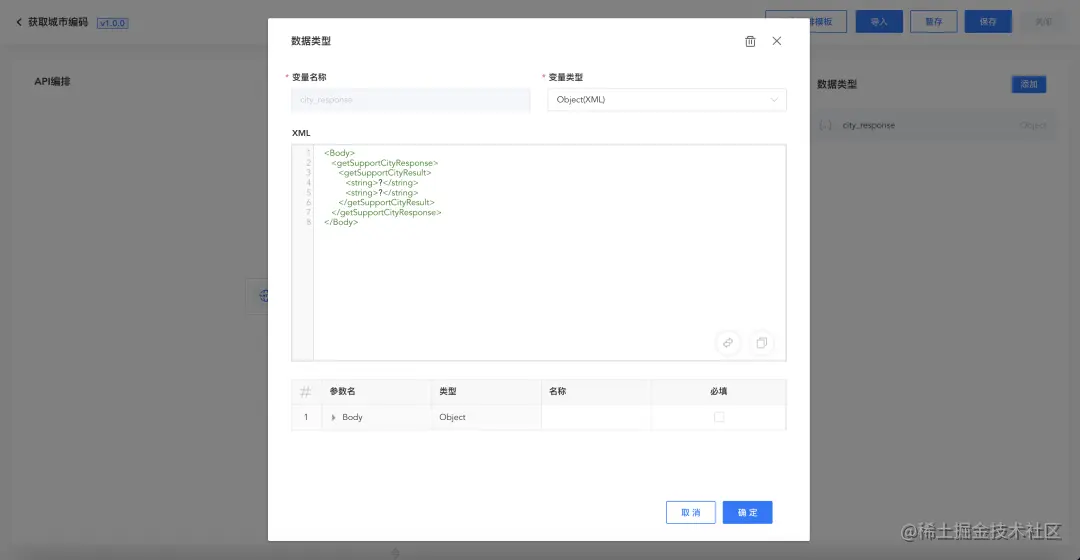Click the 变量名称 city_response input field
The image size is (1080, 560).
click(411, 100)
